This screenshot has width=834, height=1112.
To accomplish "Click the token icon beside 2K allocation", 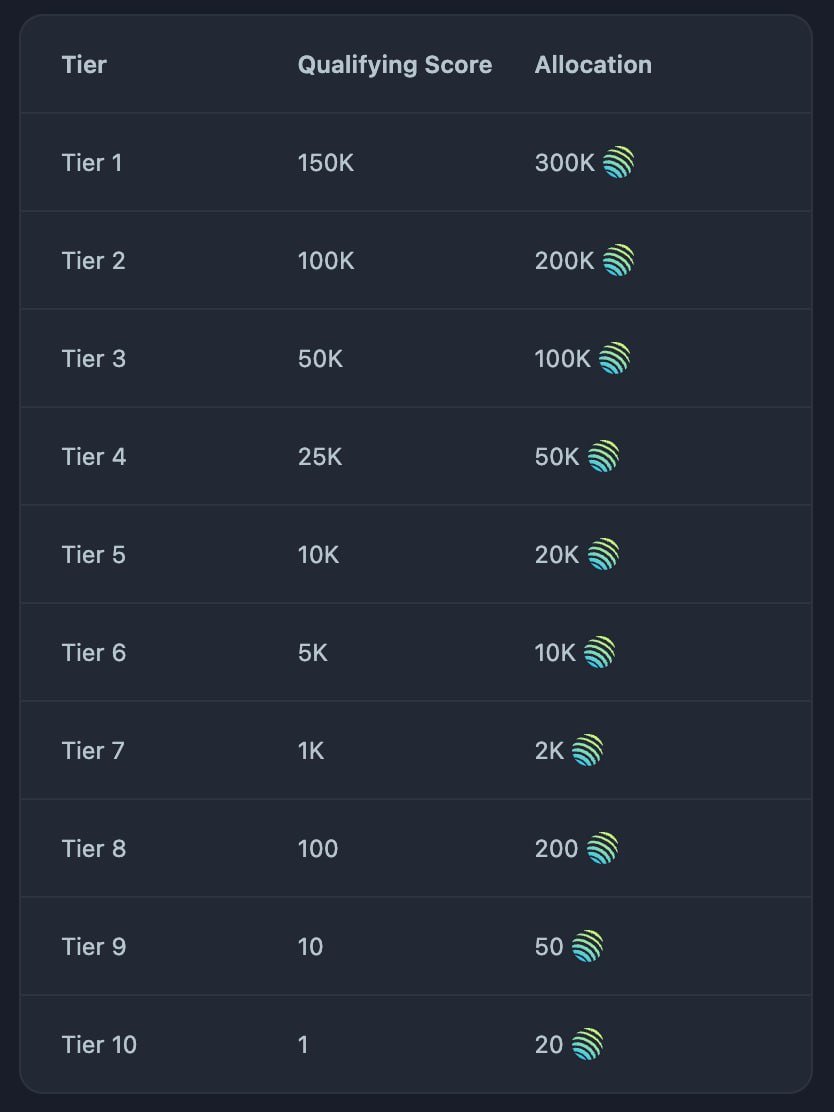I will click(x=587, y=750).
